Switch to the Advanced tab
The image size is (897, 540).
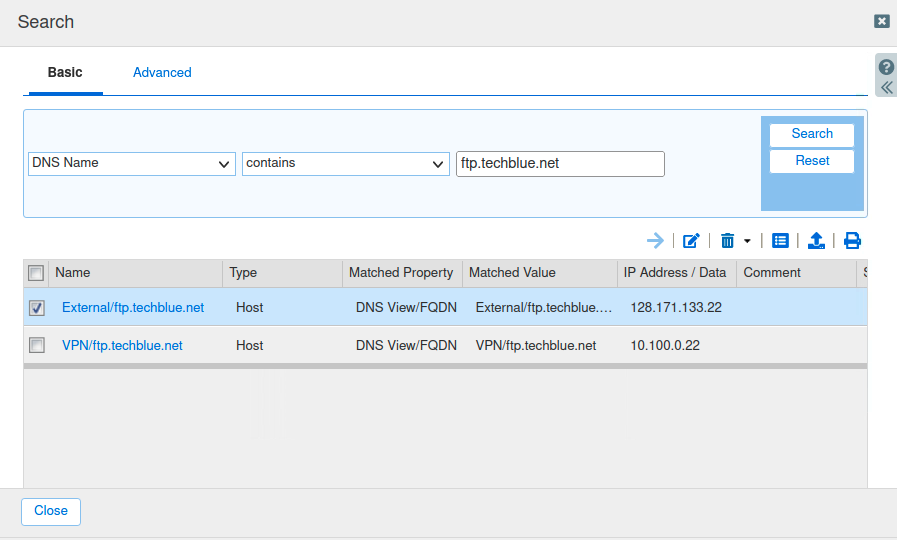(x=162, y=73)
